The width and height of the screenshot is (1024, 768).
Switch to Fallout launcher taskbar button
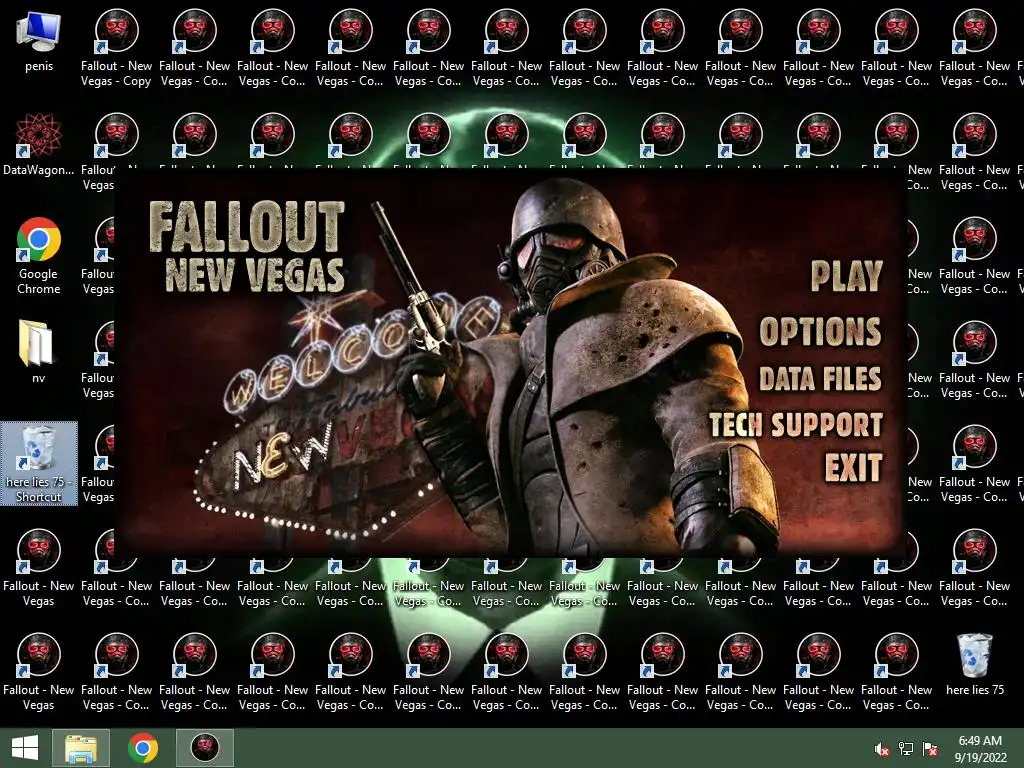tap(204, 748)
